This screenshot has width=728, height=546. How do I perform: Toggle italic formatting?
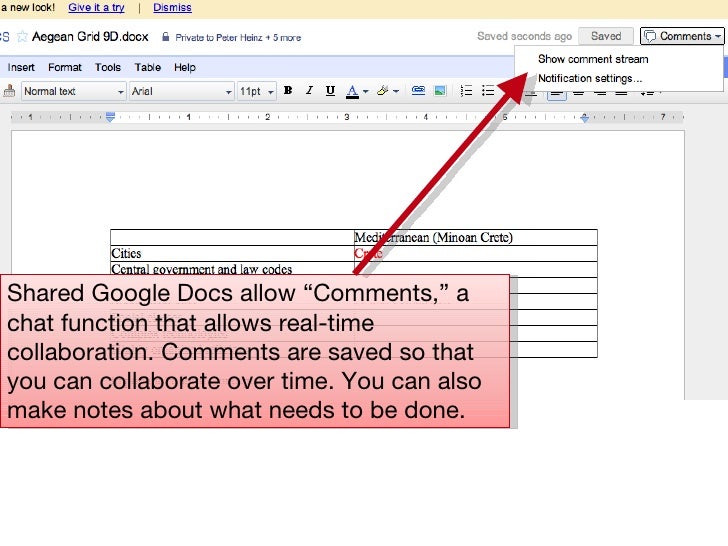[309, 91]
